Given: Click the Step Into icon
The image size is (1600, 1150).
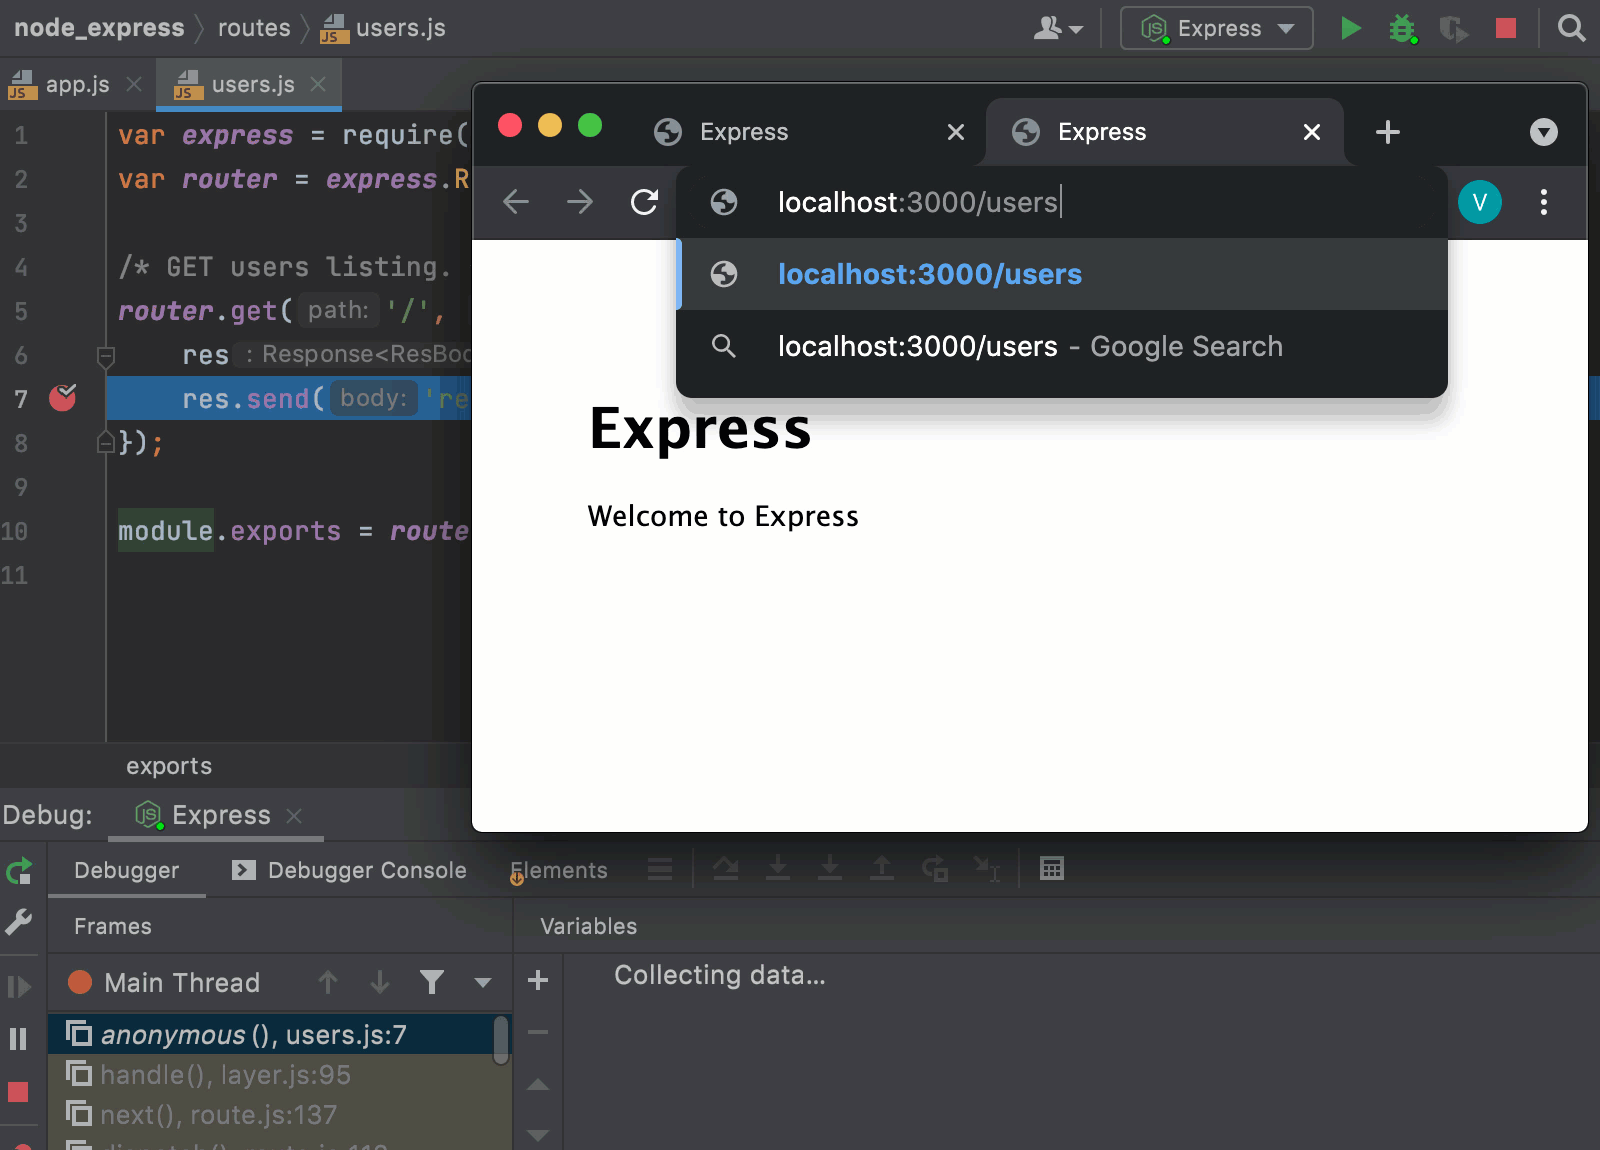Looking at the screenshot, I should (779, 869).
